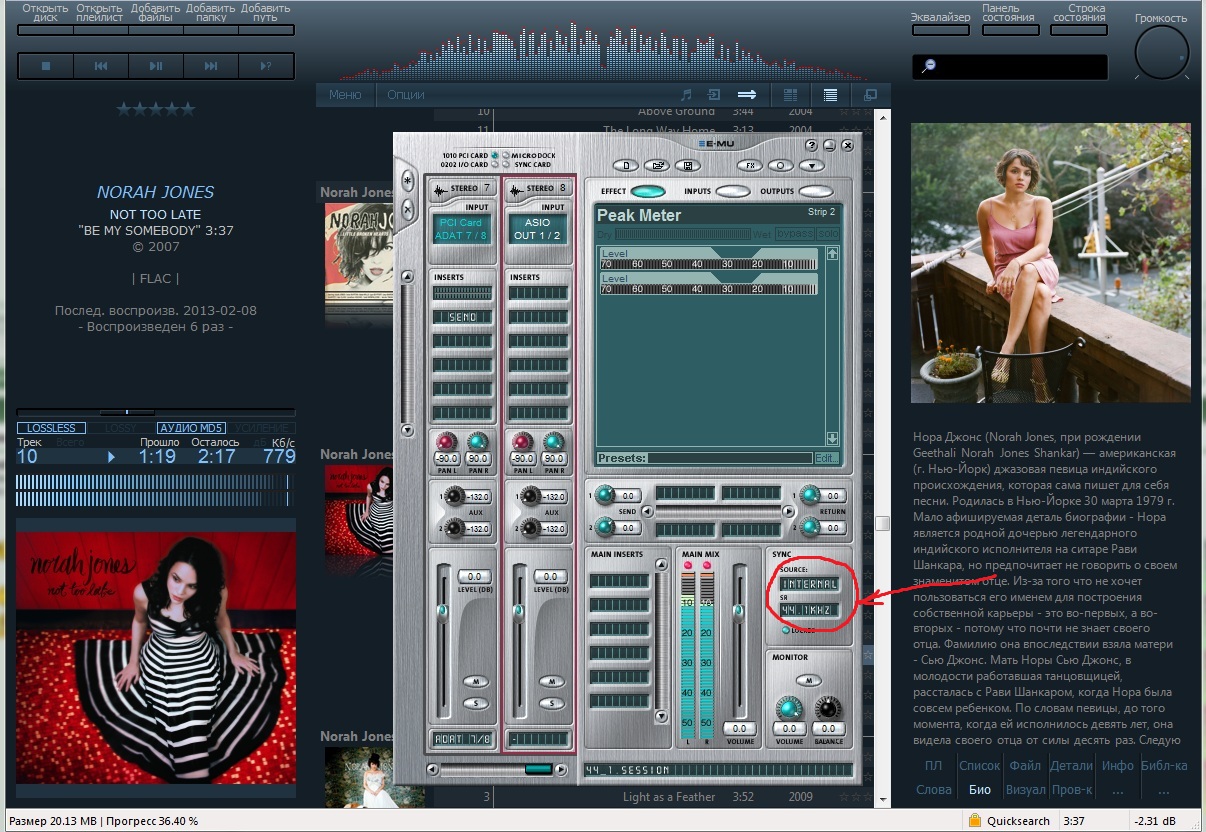Click the Open Session icon in E-MU mixer

656,165
